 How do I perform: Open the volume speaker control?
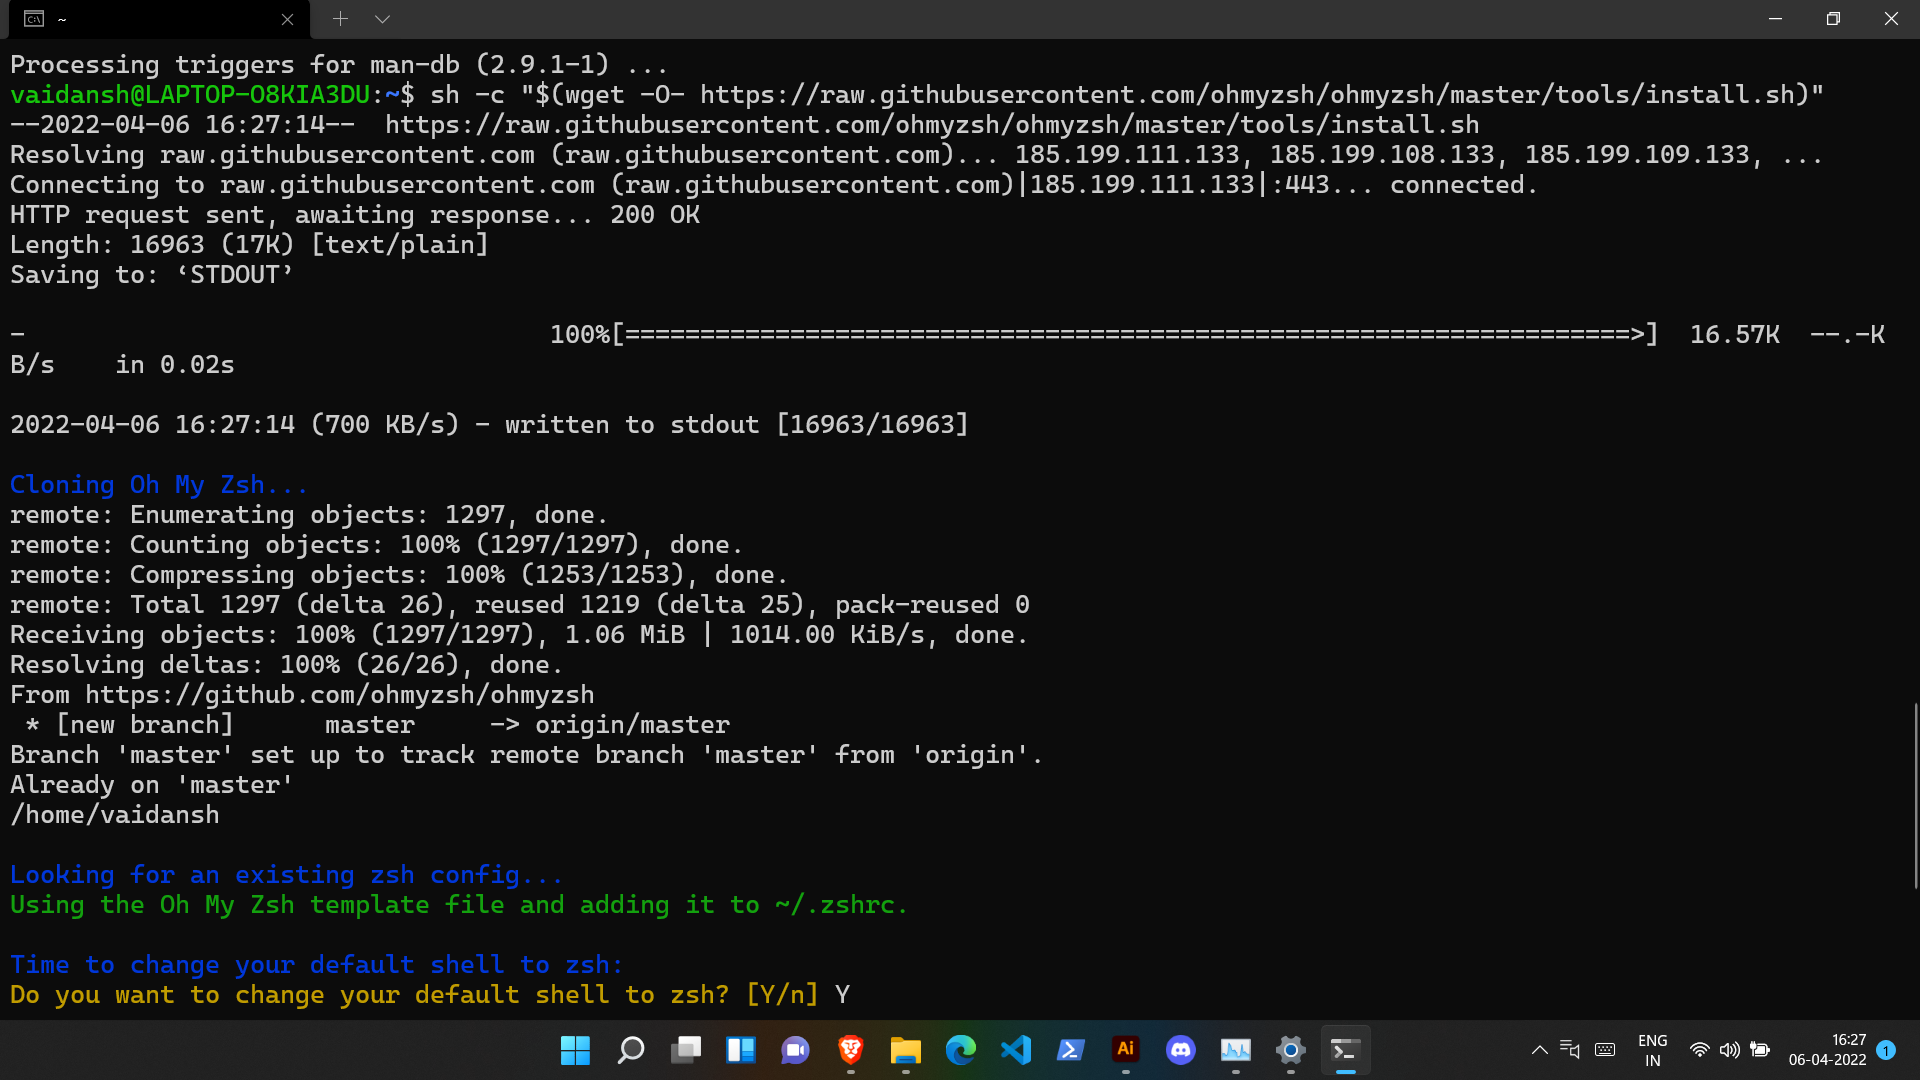1730,1050
